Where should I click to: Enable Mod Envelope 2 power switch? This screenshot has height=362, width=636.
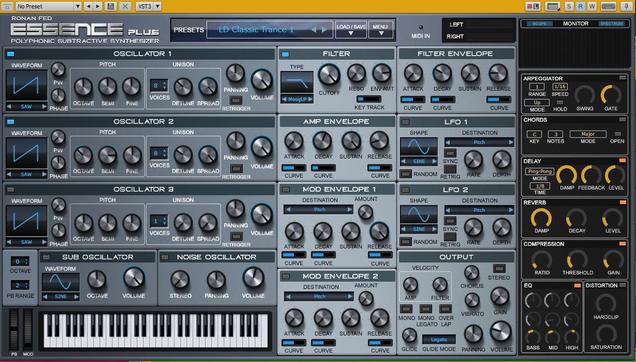click(286, 276)
